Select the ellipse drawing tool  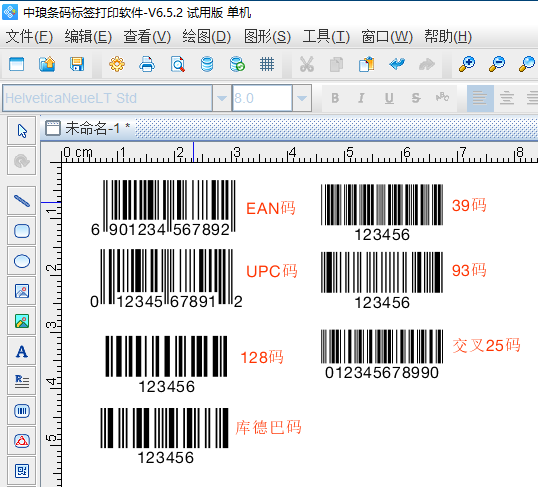click(22, 261)
